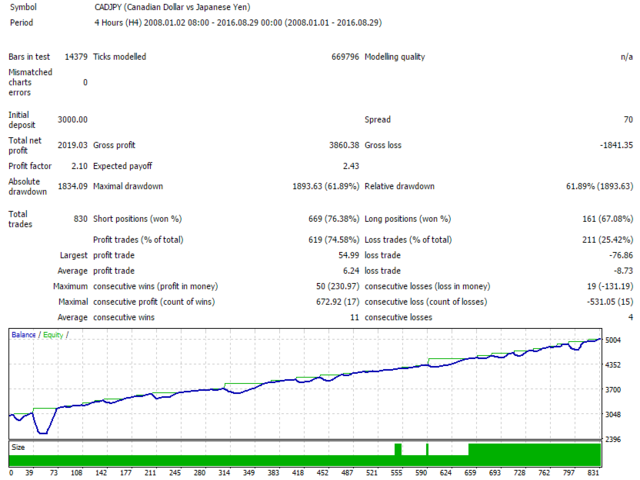Screen dimensions: 640x480
Task: Click the Profit factor value 2.10
Action: point(79,166)
